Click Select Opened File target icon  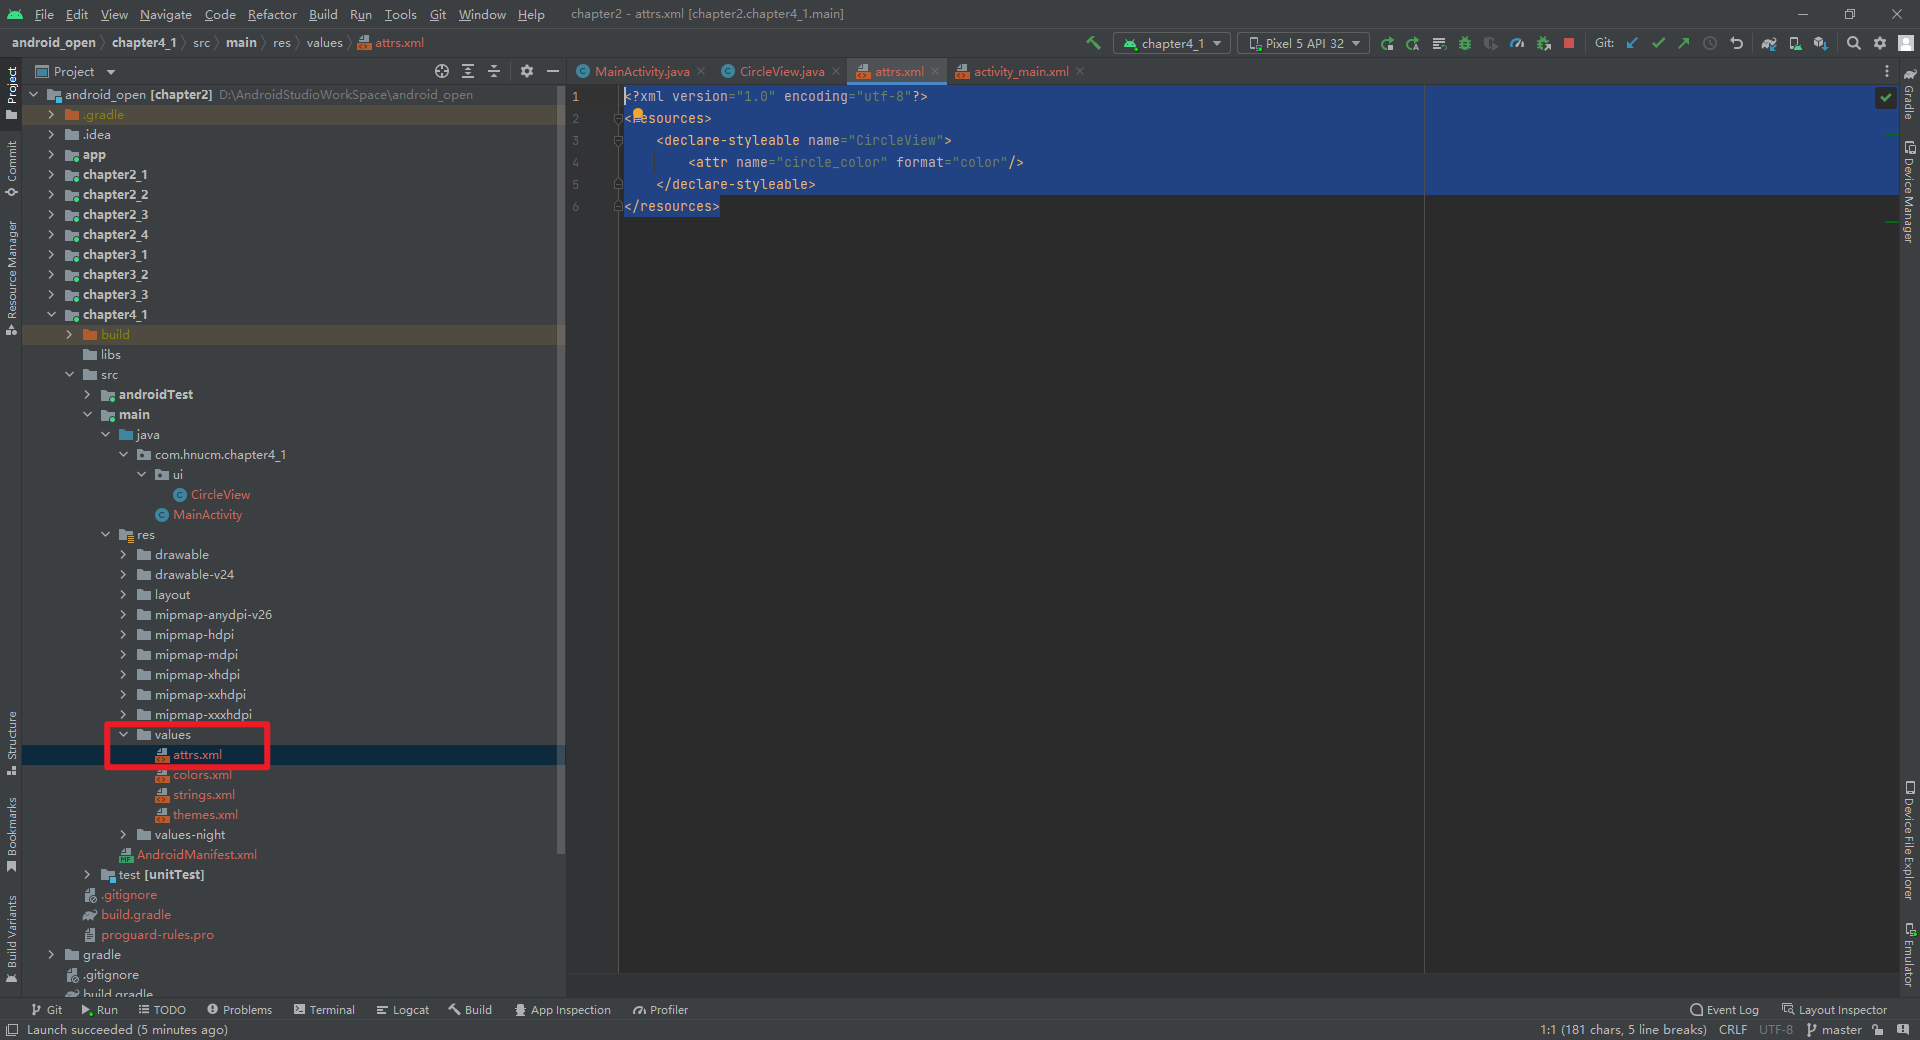point(442,71)
